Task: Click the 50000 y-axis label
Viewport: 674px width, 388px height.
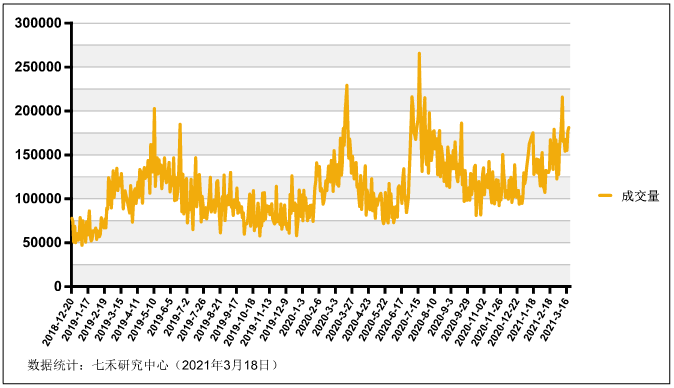Action: point(42,242)
